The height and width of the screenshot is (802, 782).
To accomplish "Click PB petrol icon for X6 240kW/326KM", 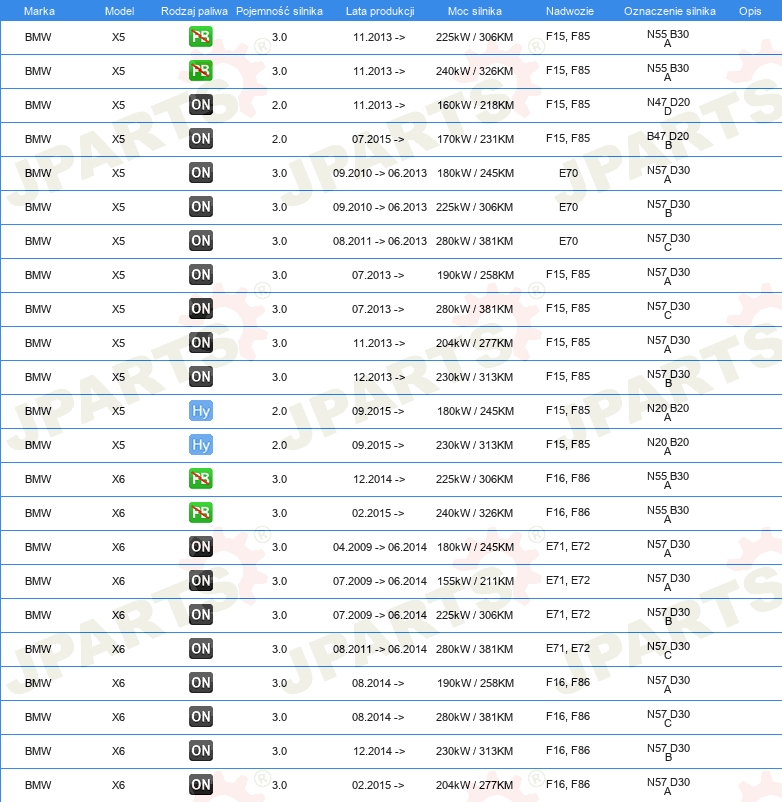I will coord(200,513).
